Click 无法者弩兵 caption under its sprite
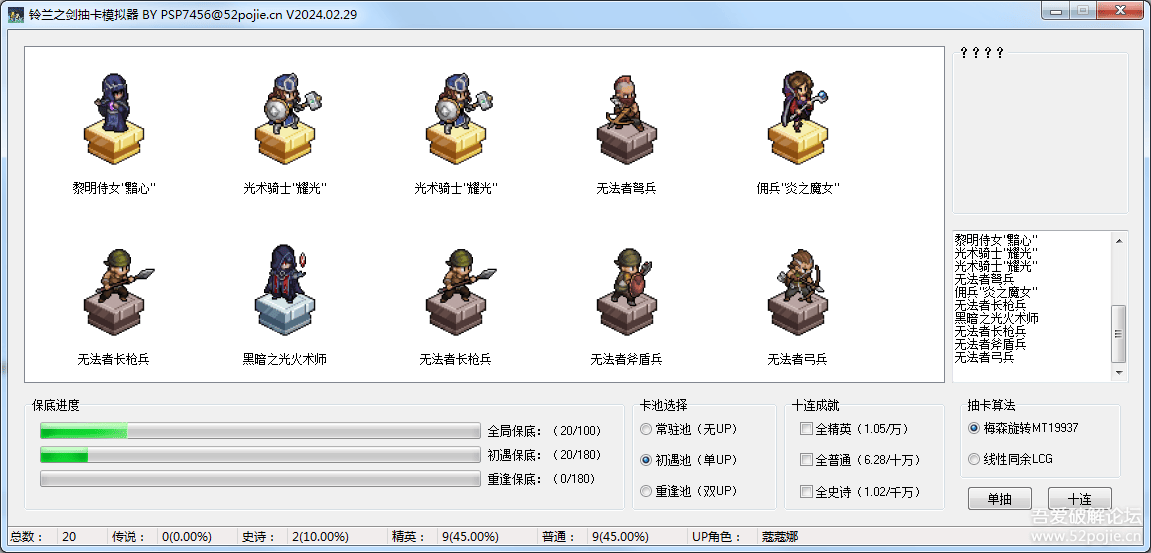The height and width of the screenshot is (553, 1151). click(x=626, y=188)
